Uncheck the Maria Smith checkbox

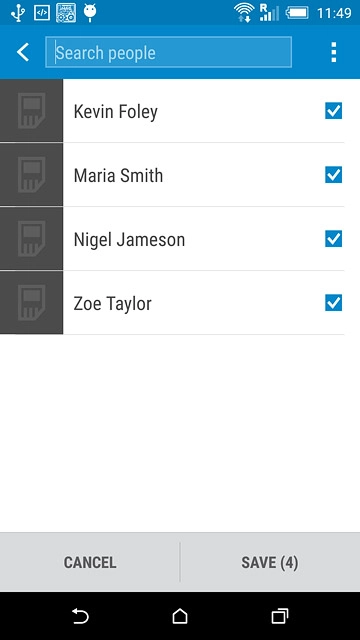pos(333,175)
